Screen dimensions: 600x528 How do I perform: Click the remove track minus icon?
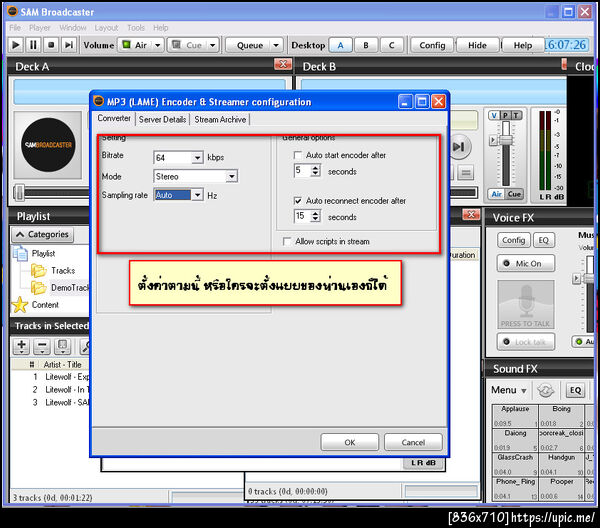click(x=42, y=346)
